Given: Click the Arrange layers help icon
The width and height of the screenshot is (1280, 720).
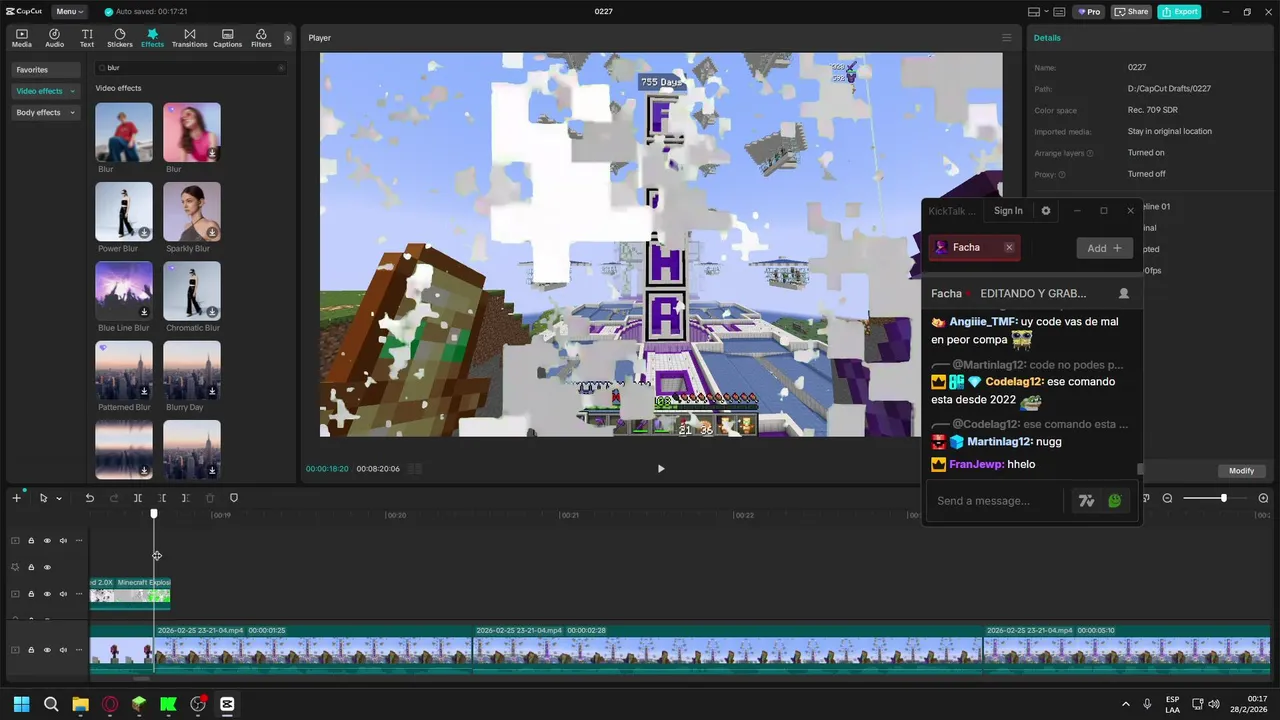Looking at the screenshot, I should [1090, 153].
